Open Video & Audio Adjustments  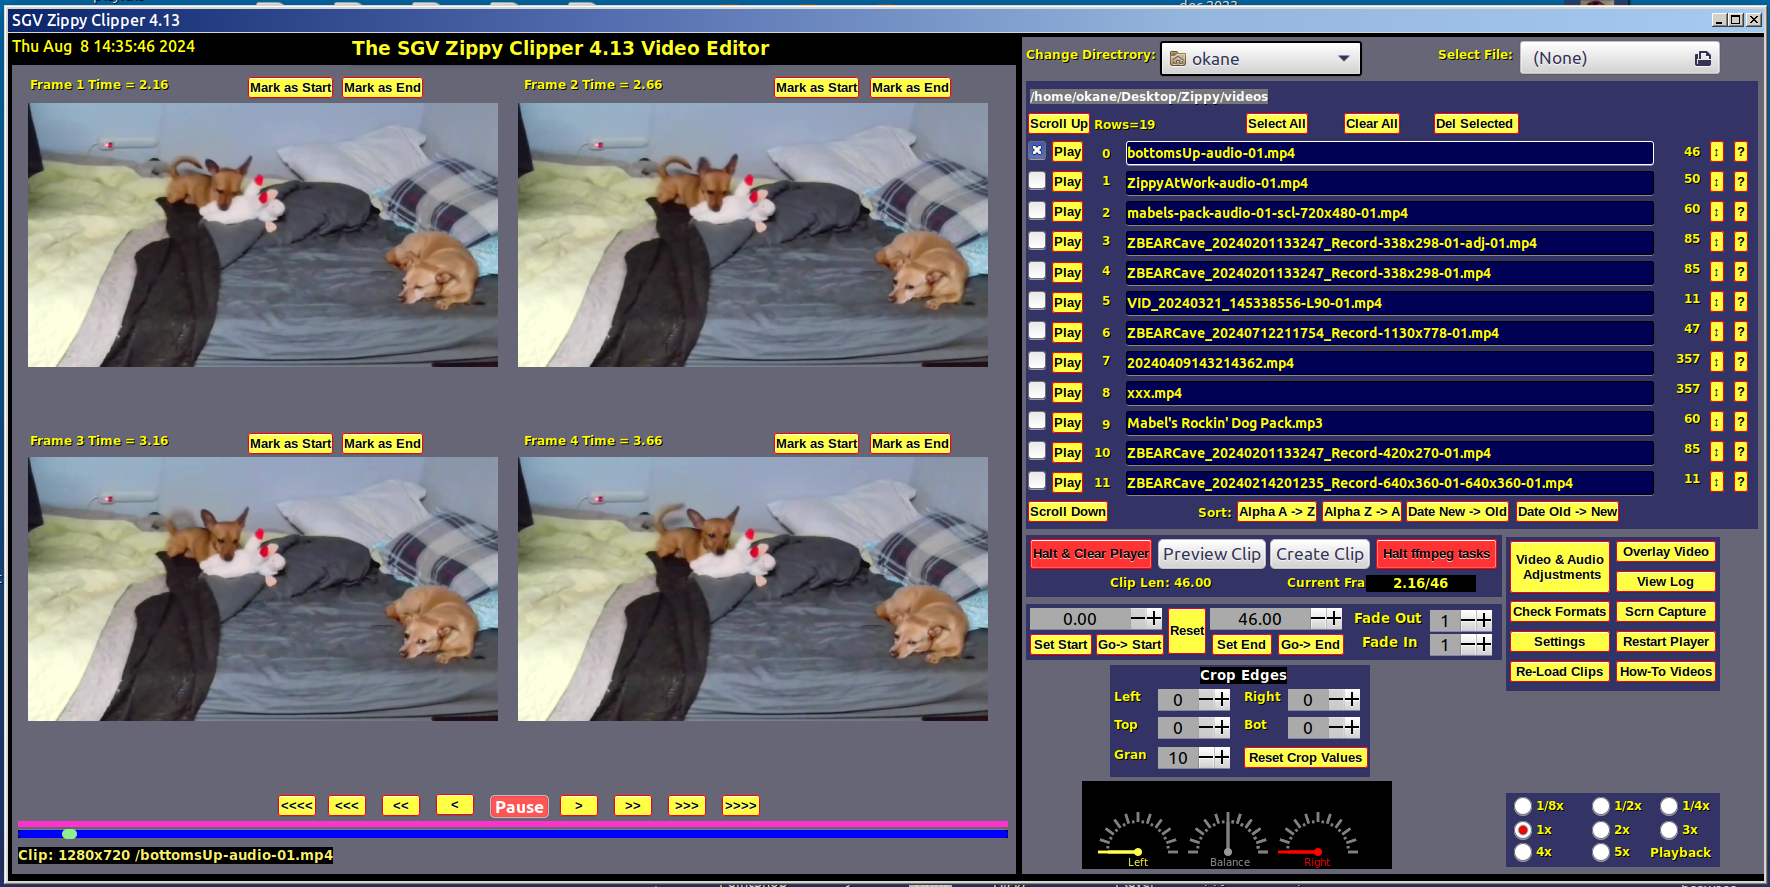(x=1559, y=567)
